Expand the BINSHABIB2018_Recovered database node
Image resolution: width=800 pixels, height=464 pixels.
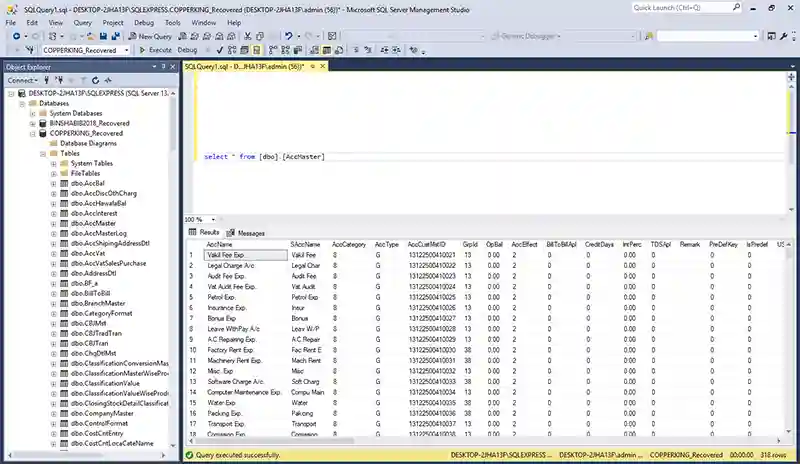(x=33, y=124)
